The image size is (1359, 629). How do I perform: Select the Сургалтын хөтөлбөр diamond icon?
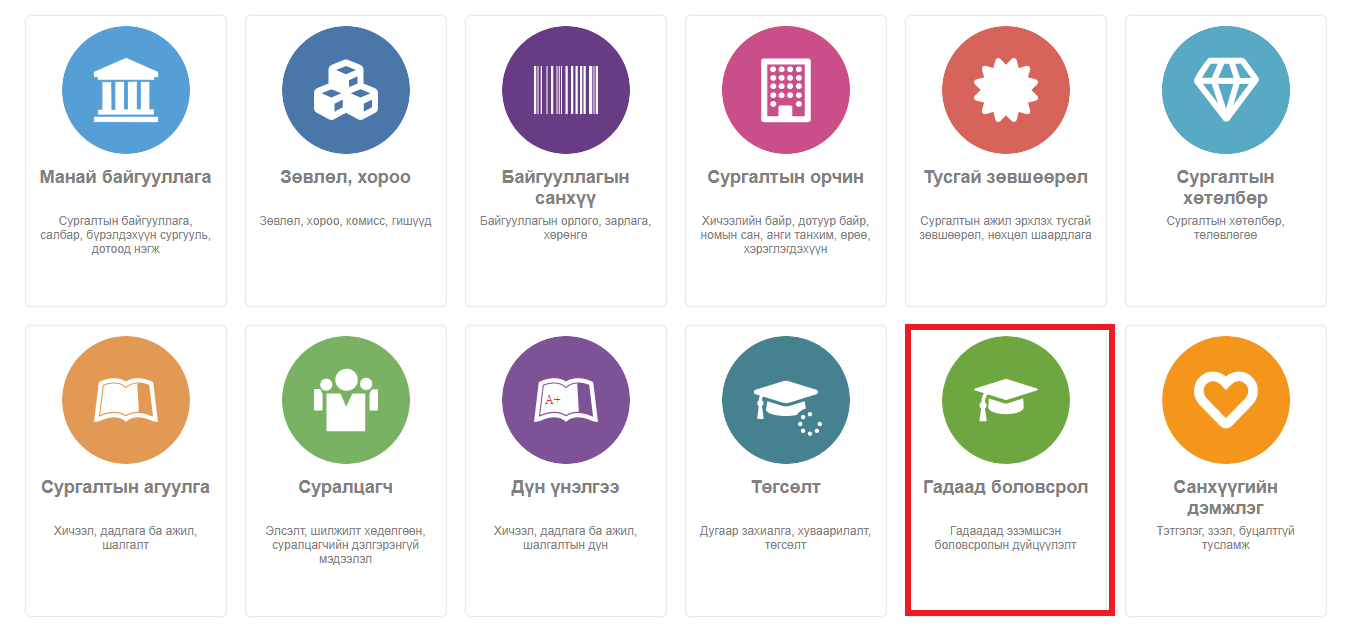[x=1225, y=90]
